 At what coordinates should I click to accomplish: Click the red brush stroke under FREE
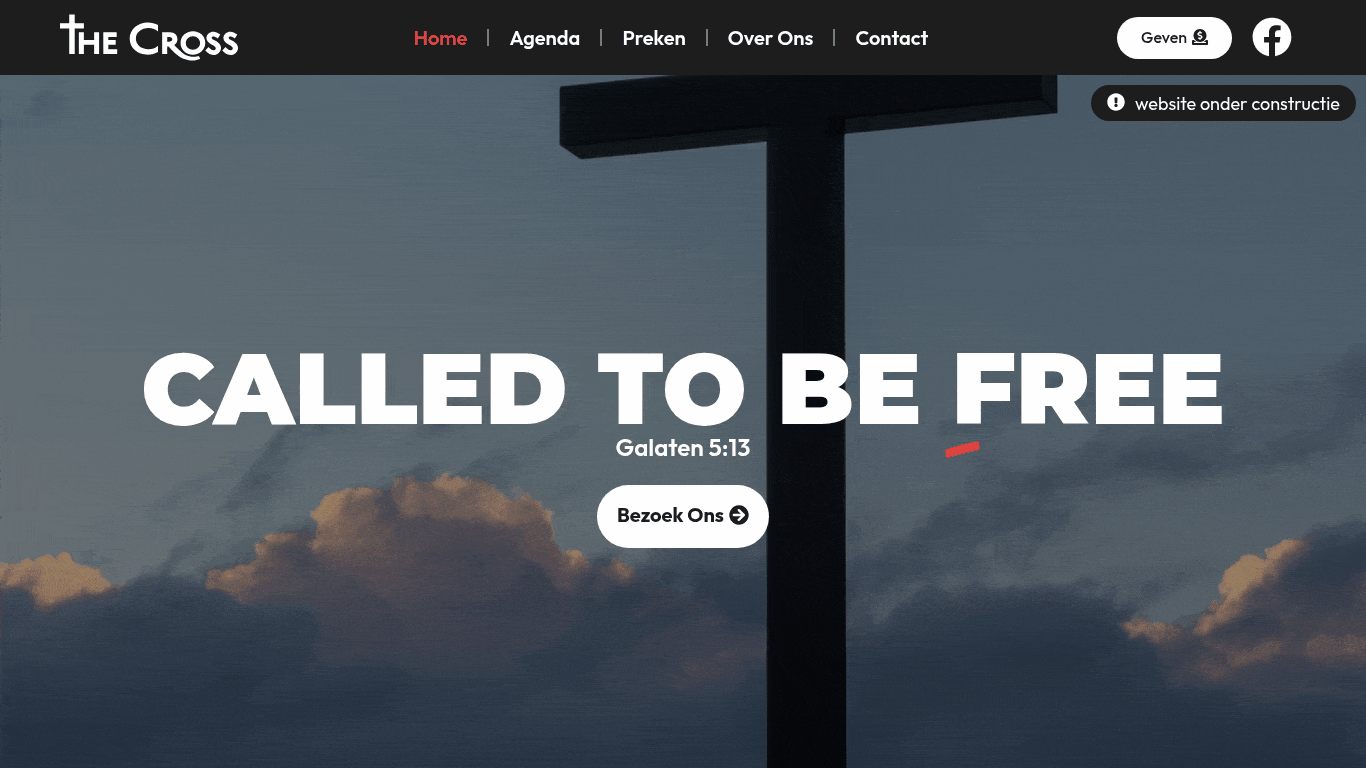[962, 450]
